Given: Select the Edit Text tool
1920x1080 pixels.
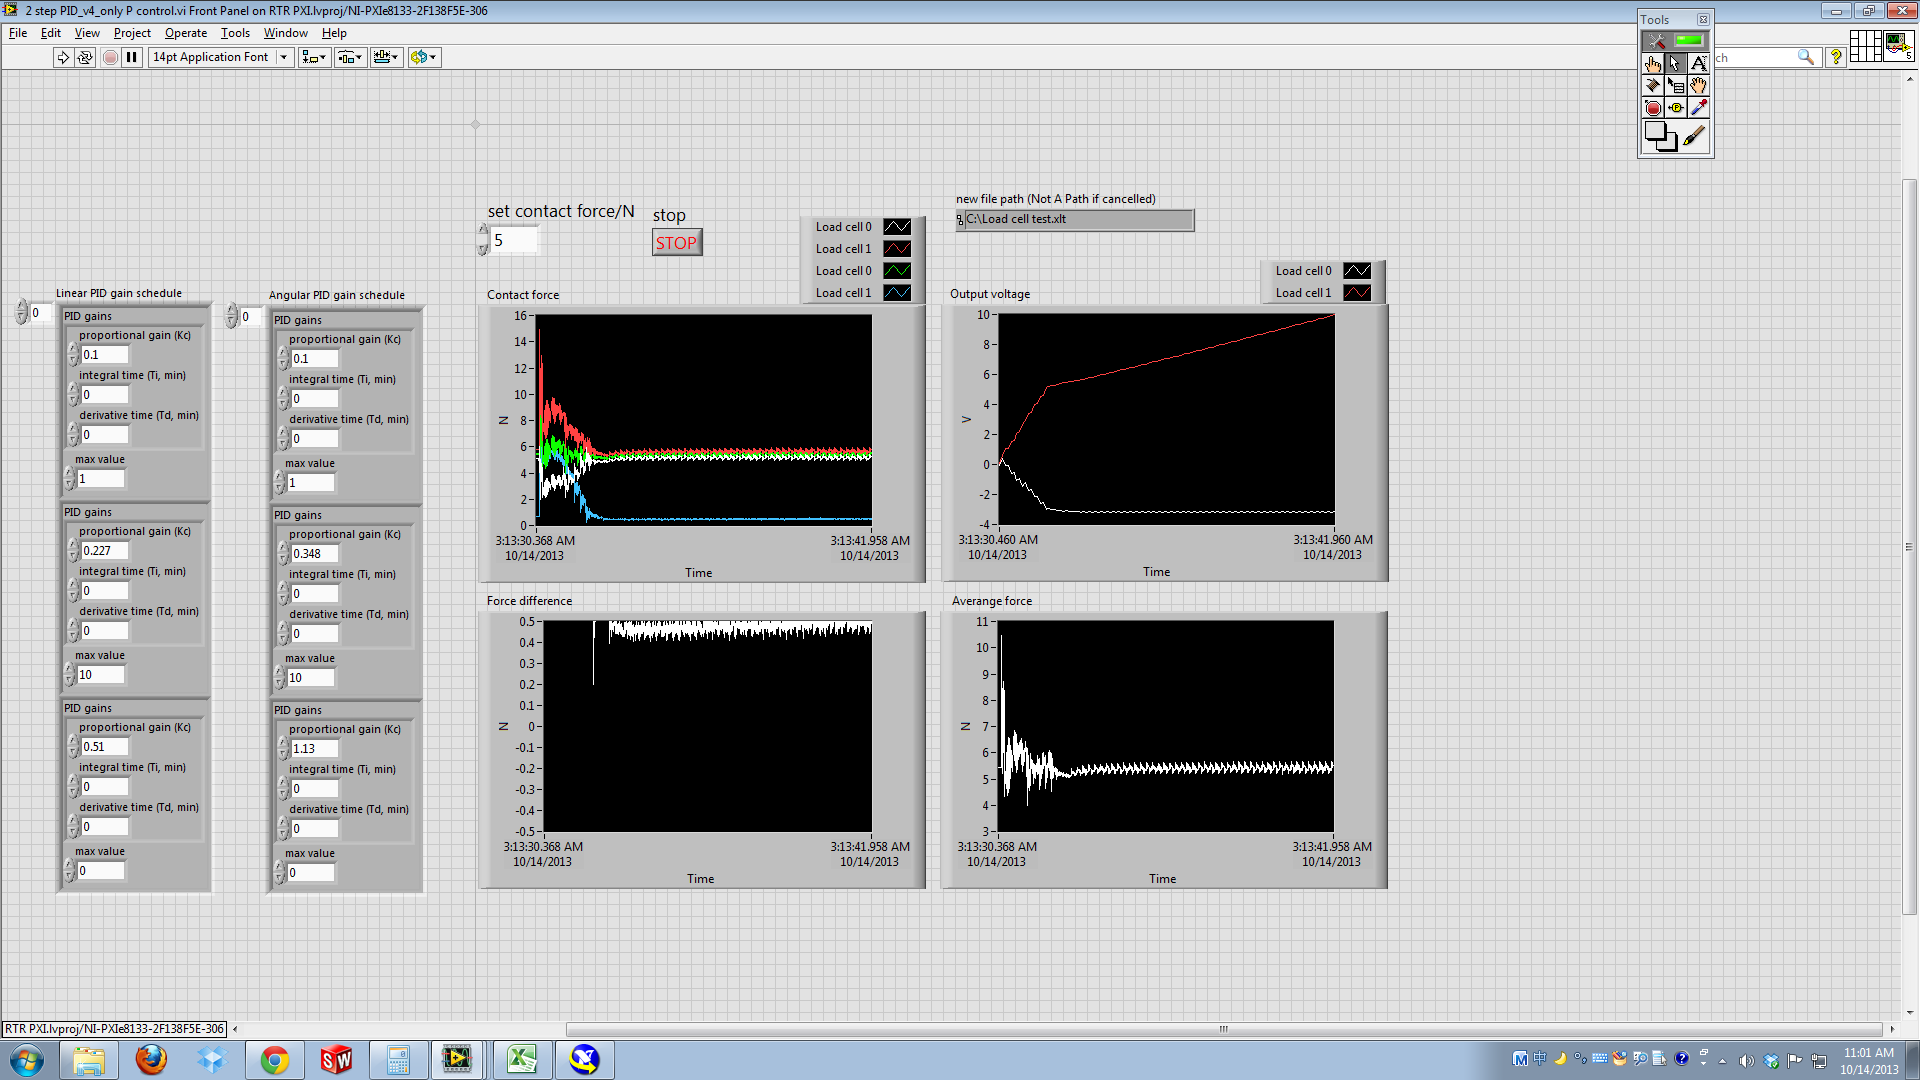Looking at the screenshot, I should click(x=1699, y=63).
